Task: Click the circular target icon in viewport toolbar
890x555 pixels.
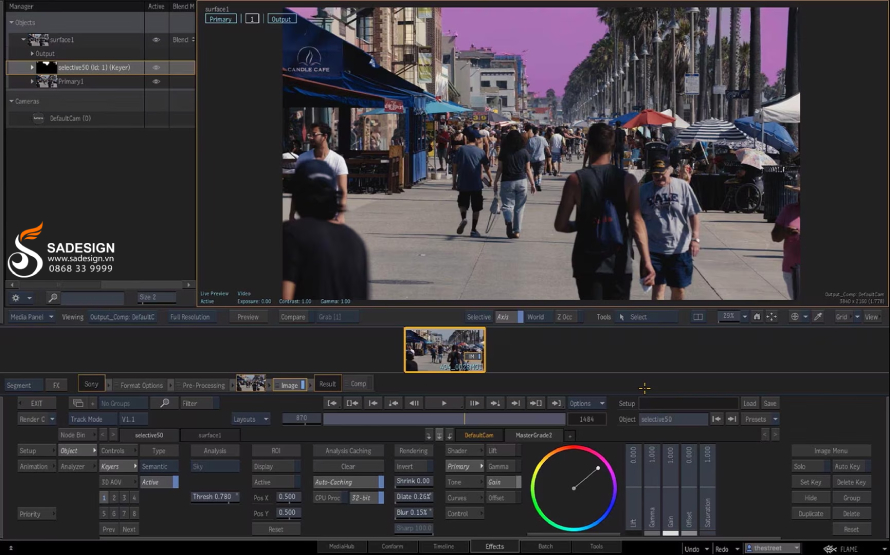Action: coord(795,317)
